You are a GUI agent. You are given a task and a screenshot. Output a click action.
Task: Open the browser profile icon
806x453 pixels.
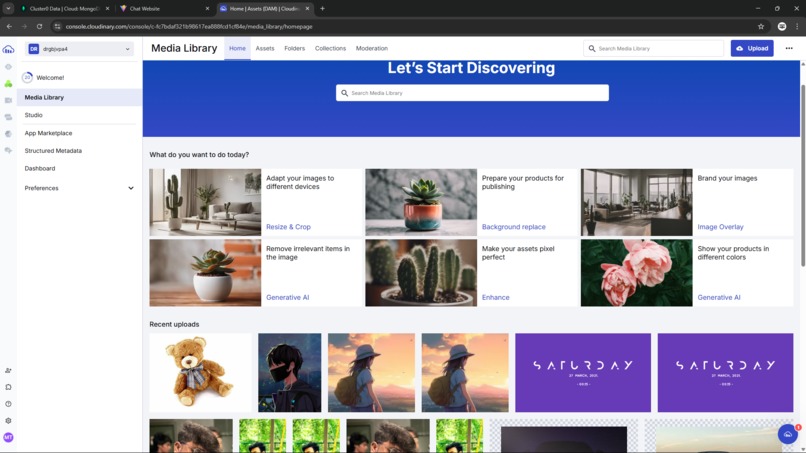tap(782, 26)
